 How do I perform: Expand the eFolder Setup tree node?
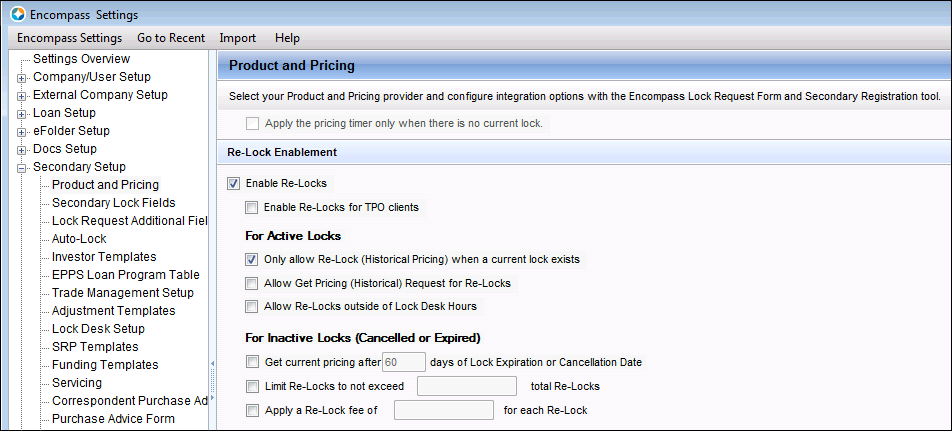point(21,132)
